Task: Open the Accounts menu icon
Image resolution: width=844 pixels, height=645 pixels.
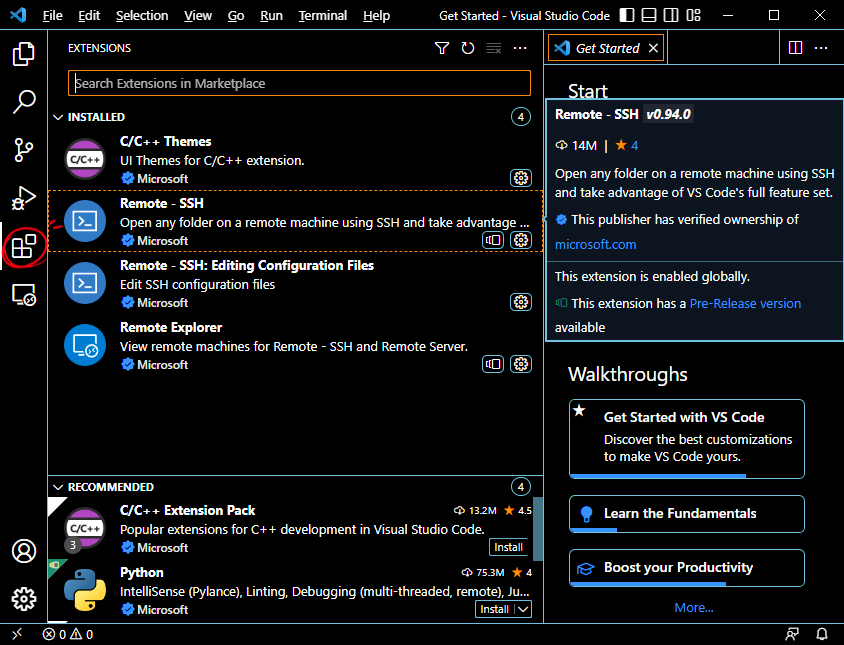Action: point(24,551)
